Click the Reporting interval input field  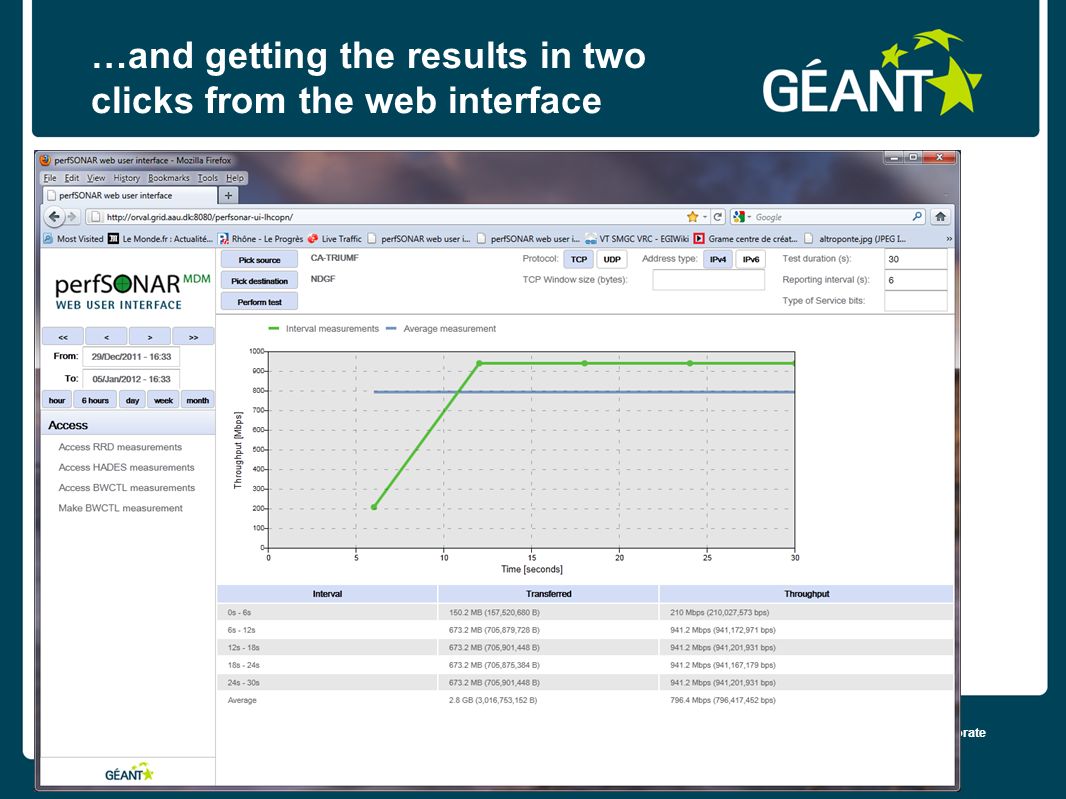point(916,279)
